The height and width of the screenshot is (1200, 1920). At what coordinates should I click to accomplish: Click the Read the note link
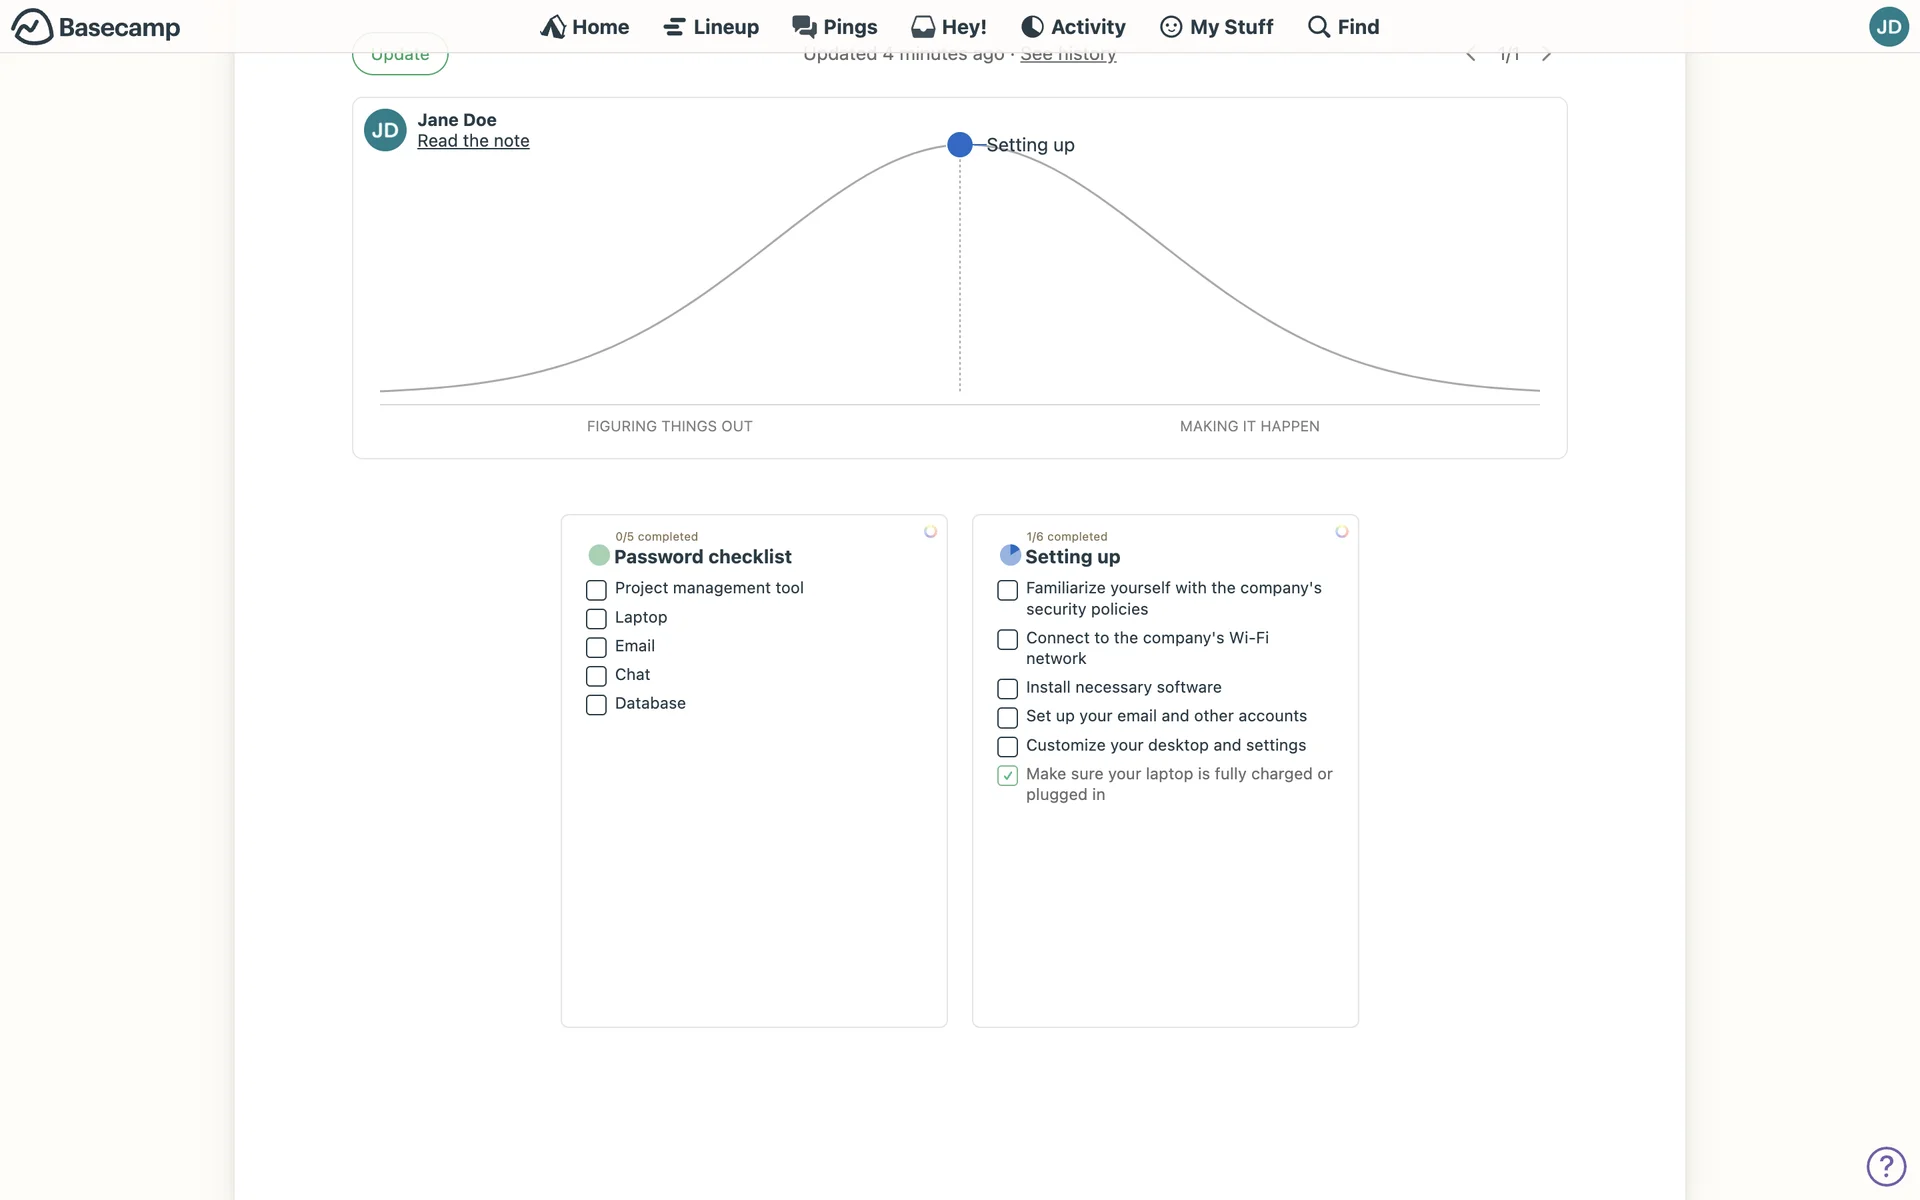tap(473, 141)
